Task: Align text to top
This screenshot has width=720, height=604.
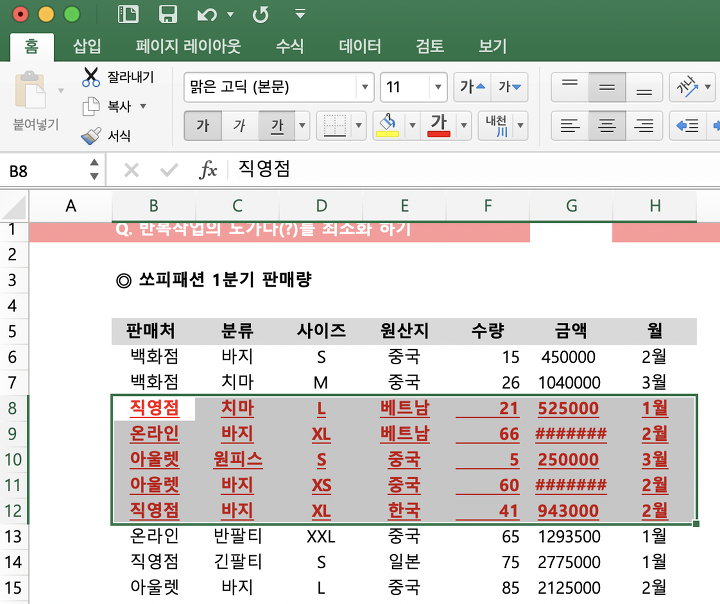Action: [x=570, y=87]
